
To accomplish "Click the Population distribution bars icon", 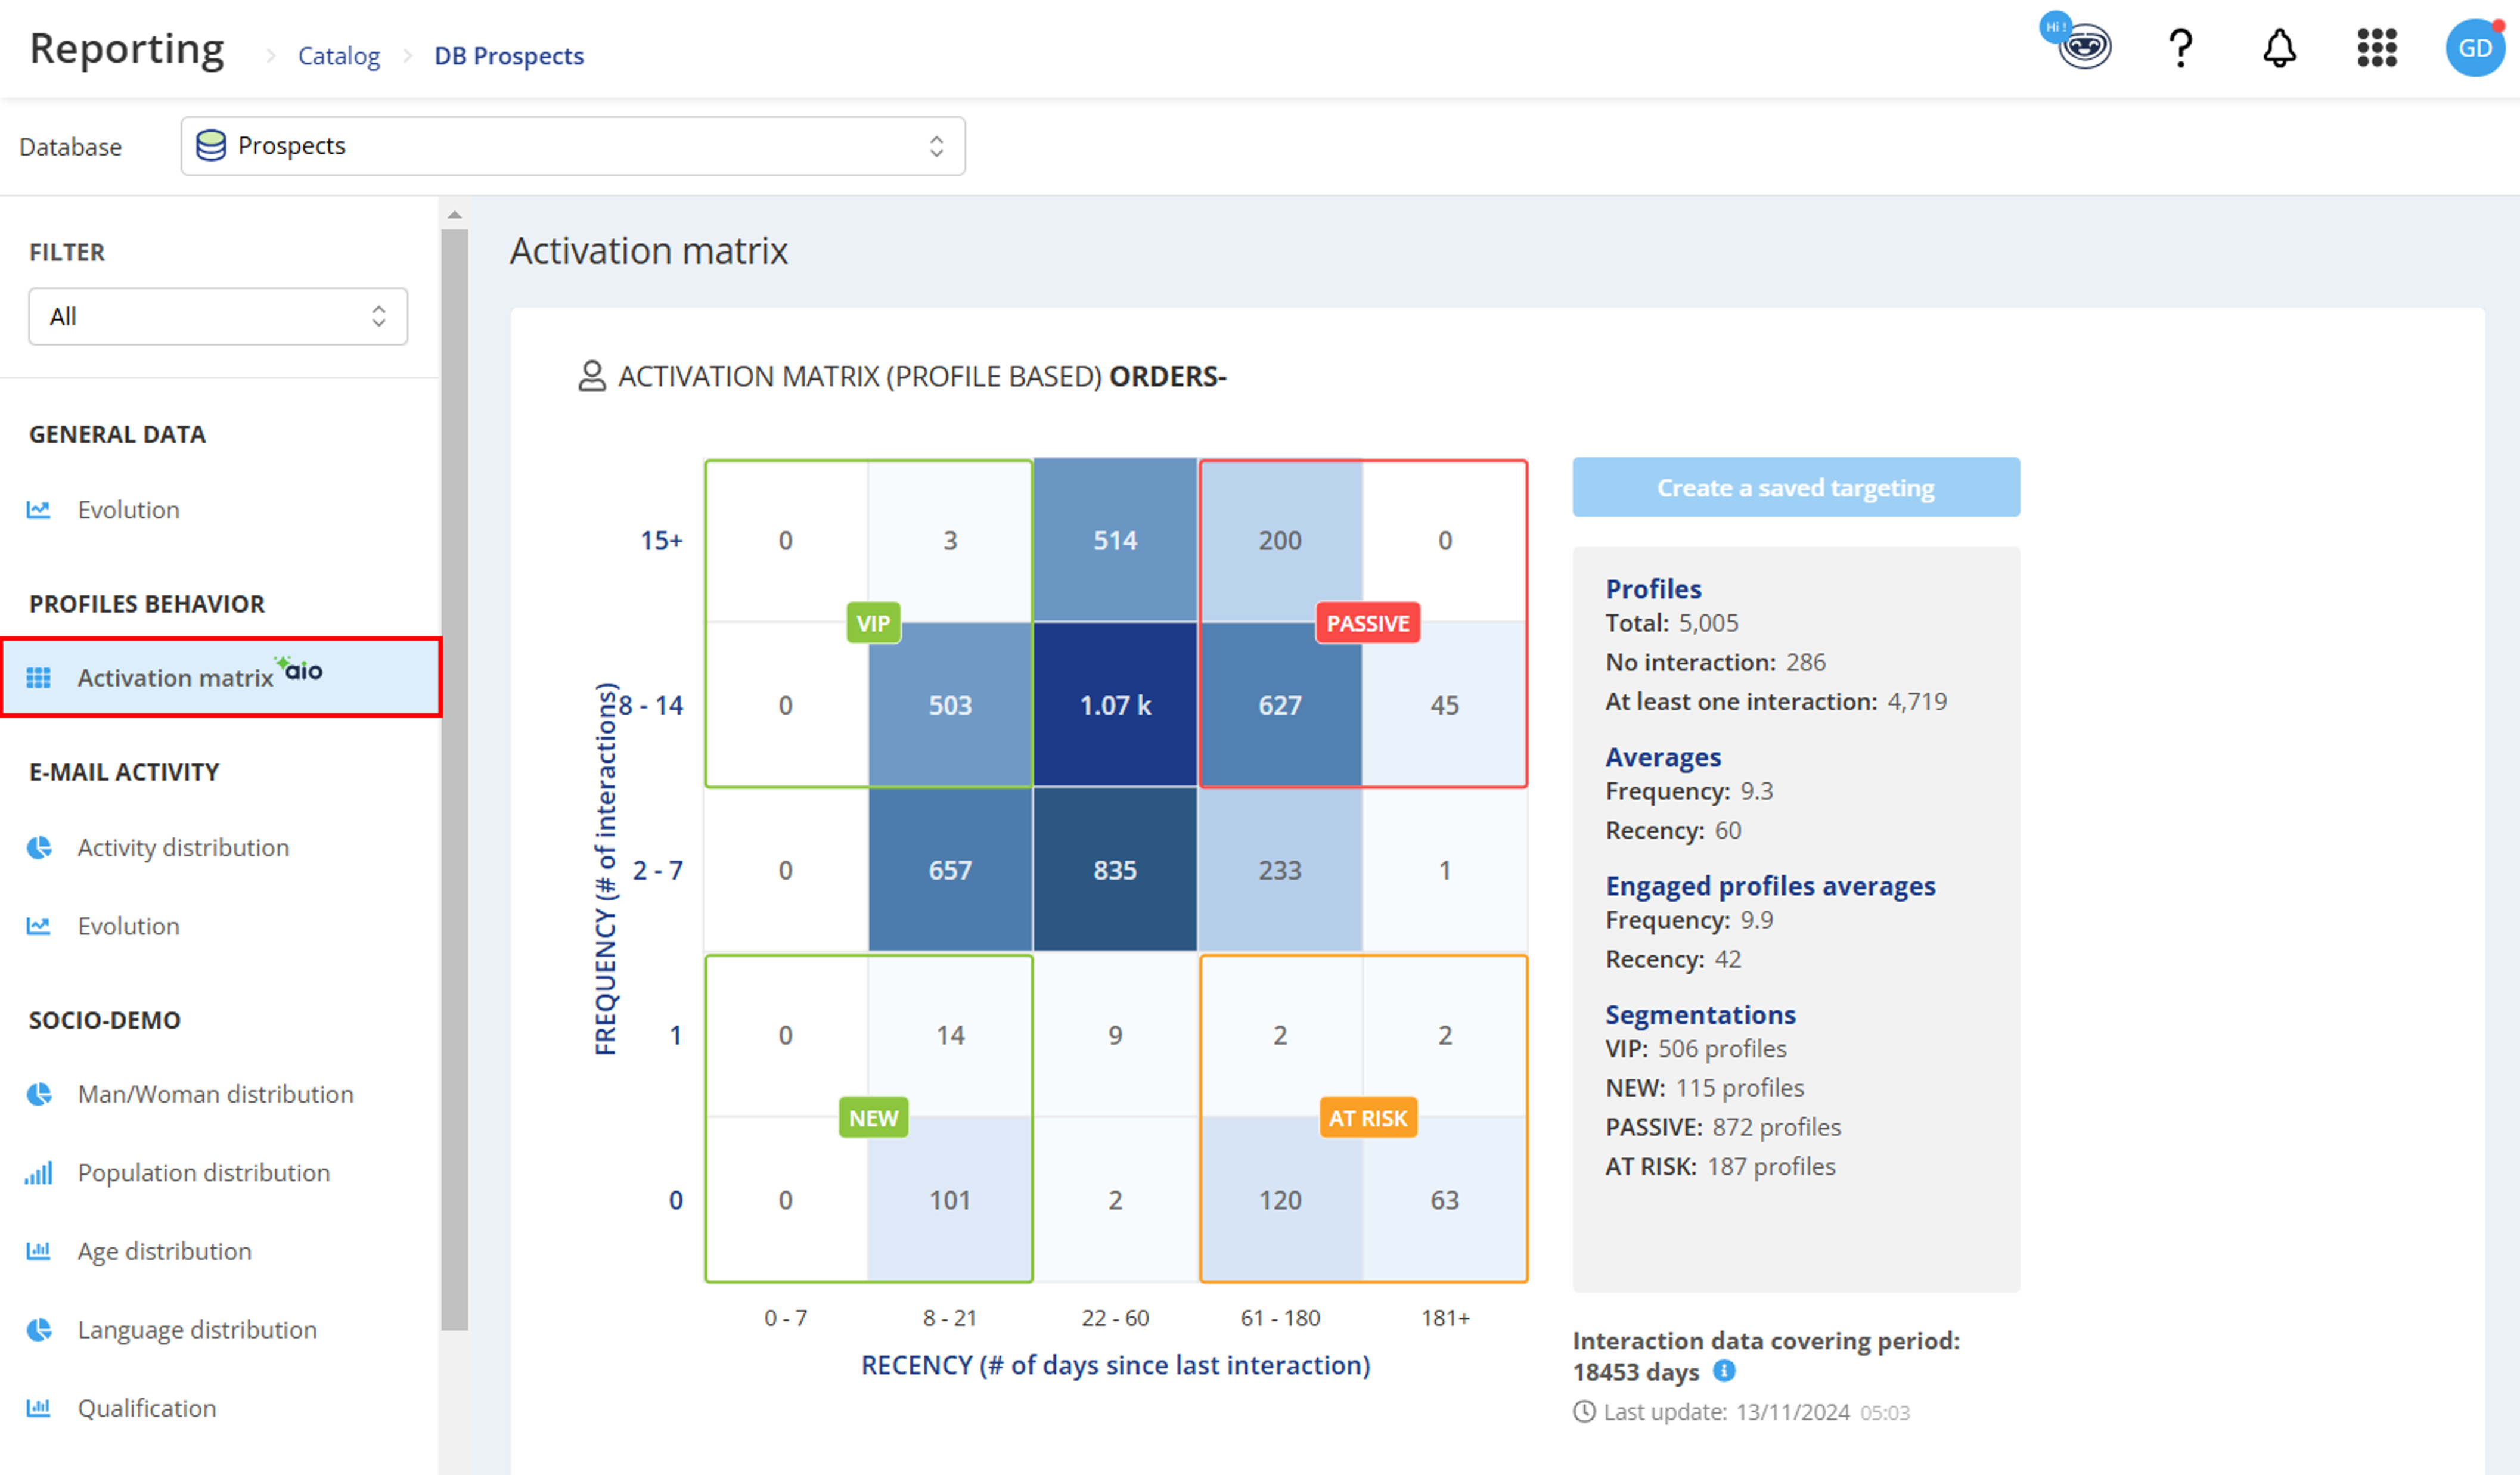I will pos(38,1172).
